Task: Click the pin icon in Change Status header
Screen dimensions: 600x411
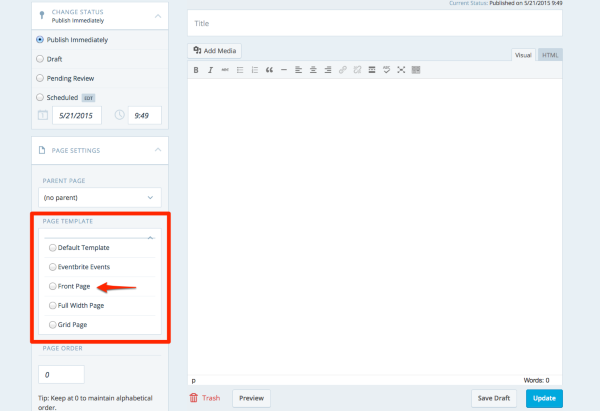Action: (x=42, y=15)
